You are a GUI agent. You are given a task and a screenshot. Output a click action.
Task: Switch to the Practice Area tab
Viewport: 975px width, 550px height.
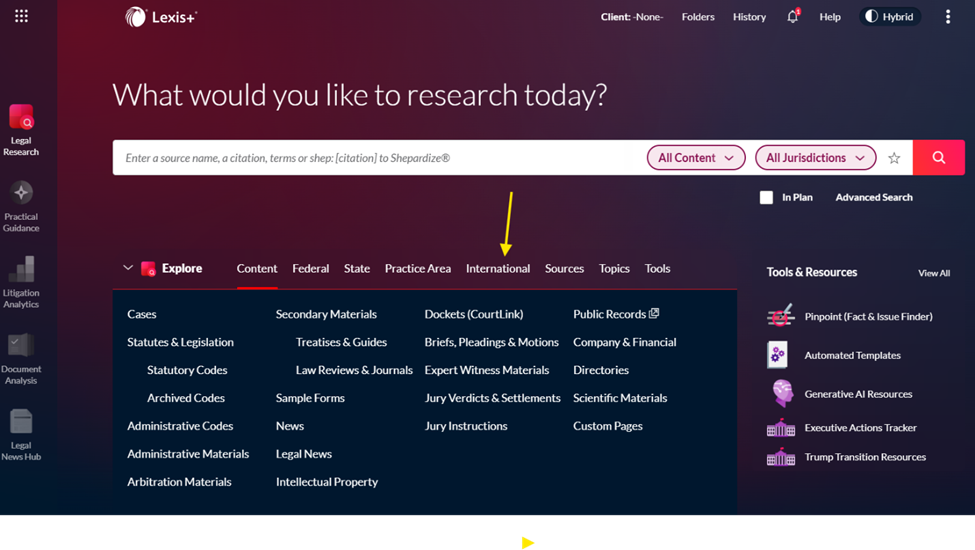(418, 268)
